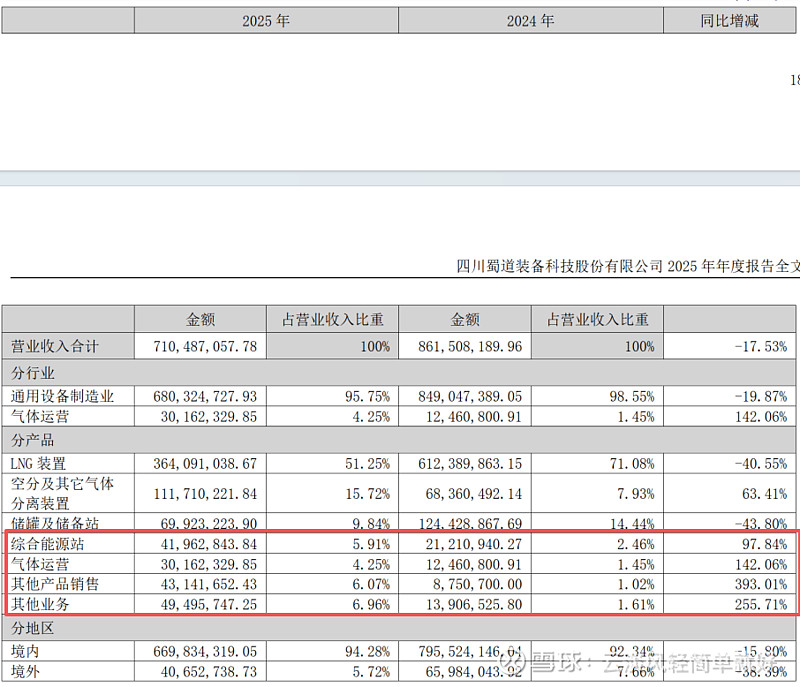
Task: Click the share value 94.28%
Action: coord(367,651)
